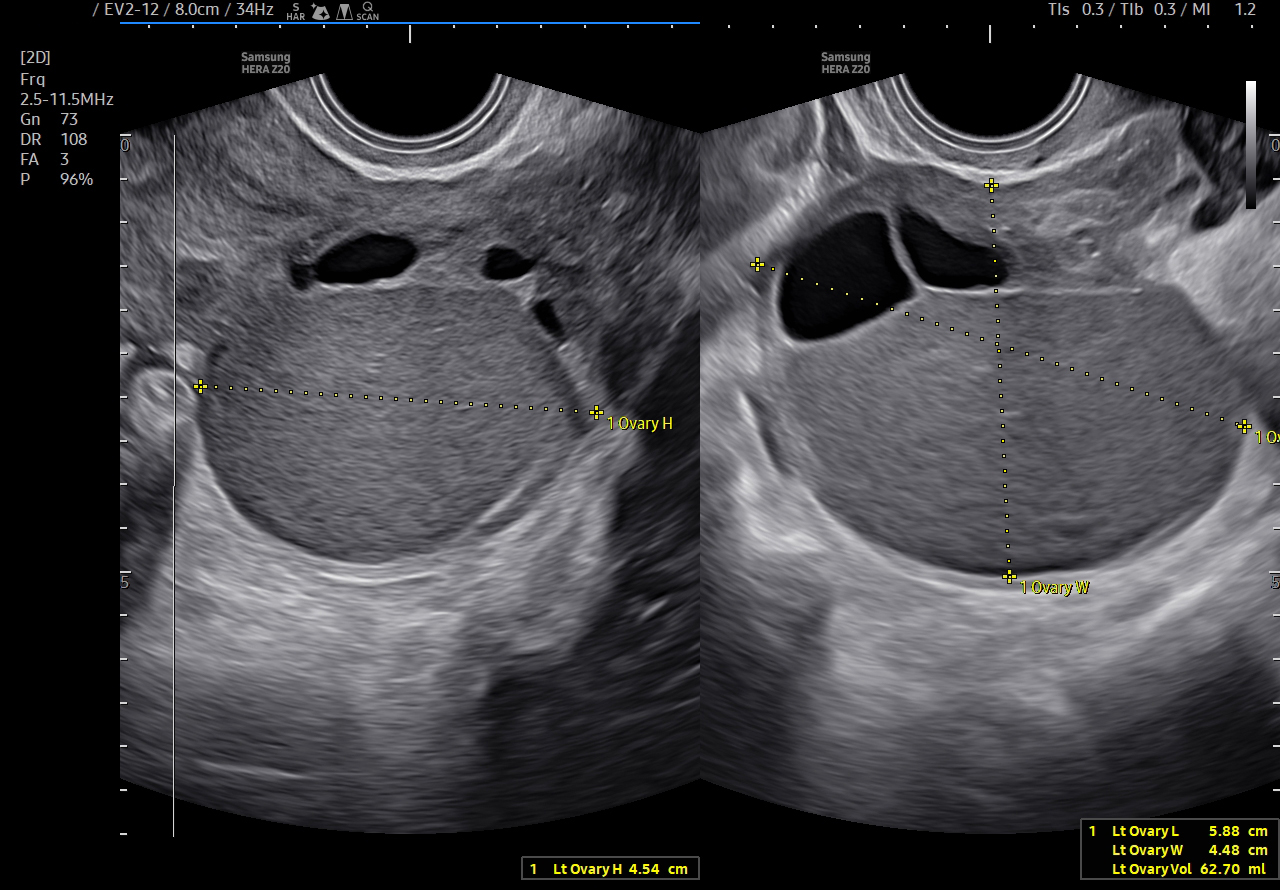This screenshot has width=1280, height=890.
Task: Select right caliper of ovary length line
Action: click(1243, 426)
